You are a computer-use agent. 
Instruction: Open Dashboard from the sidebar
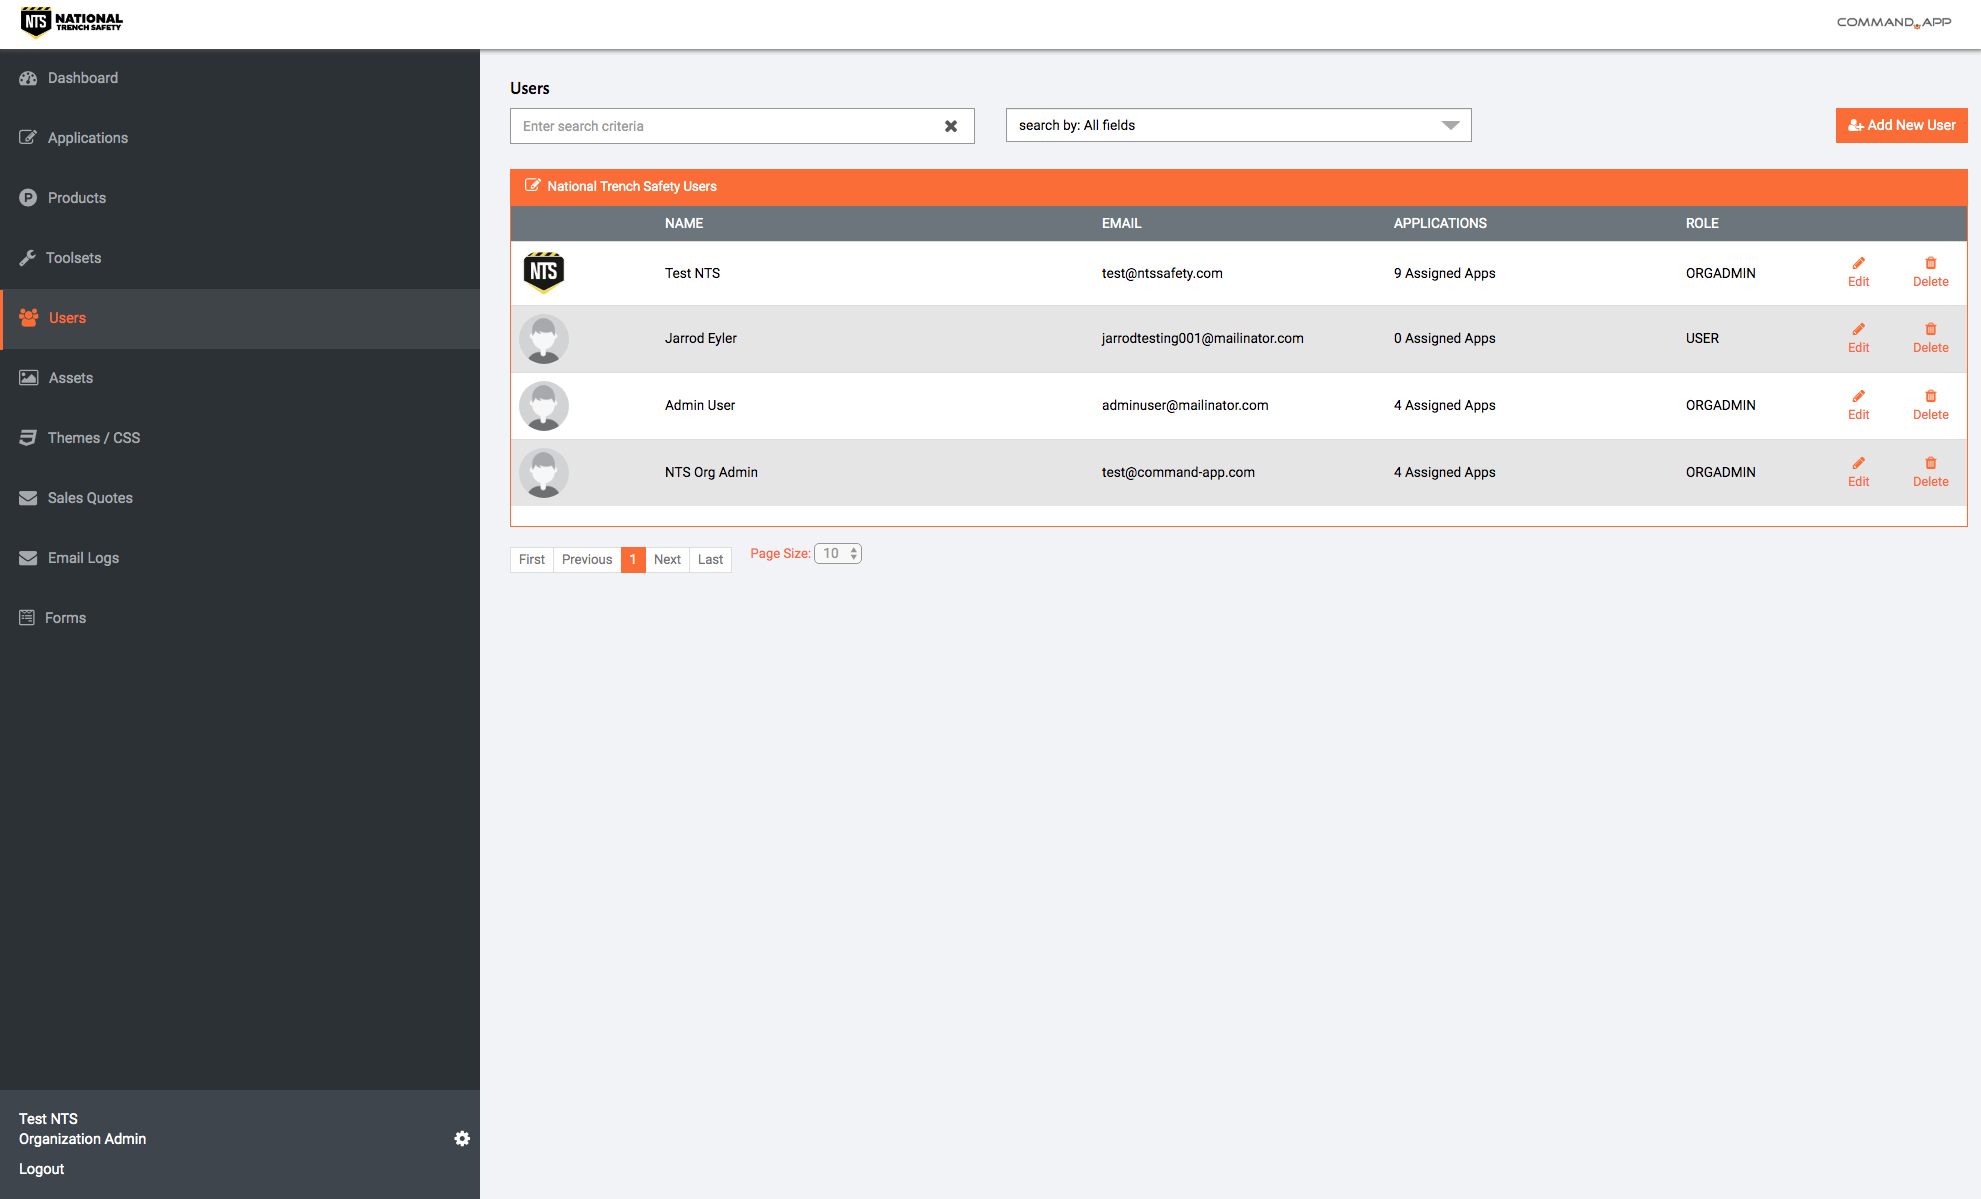[x=82, y=78]
